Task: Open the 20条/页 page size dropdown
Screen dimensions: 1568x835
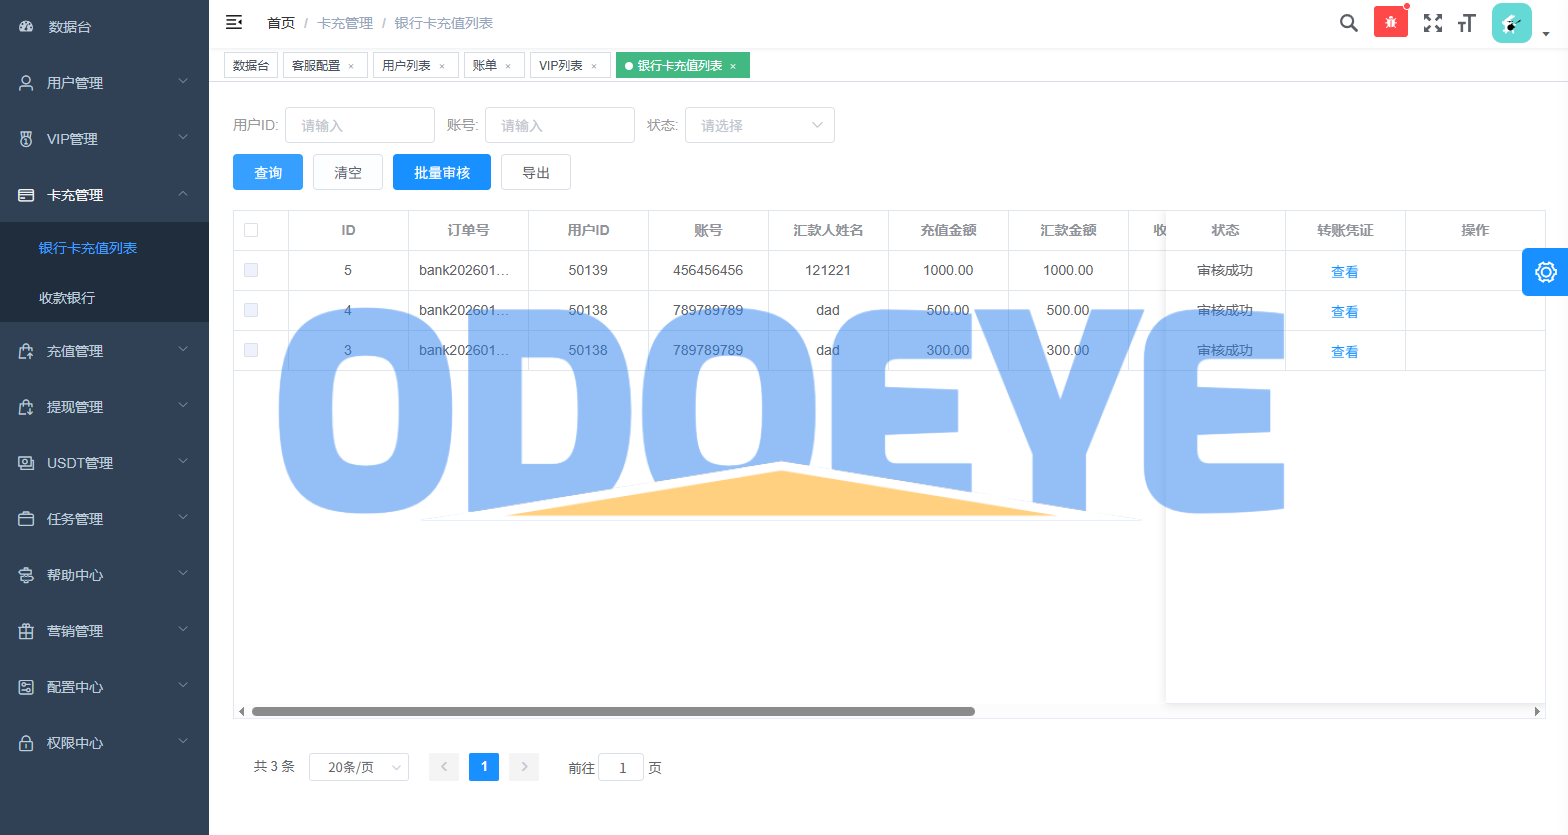Action: pos(358,767)
